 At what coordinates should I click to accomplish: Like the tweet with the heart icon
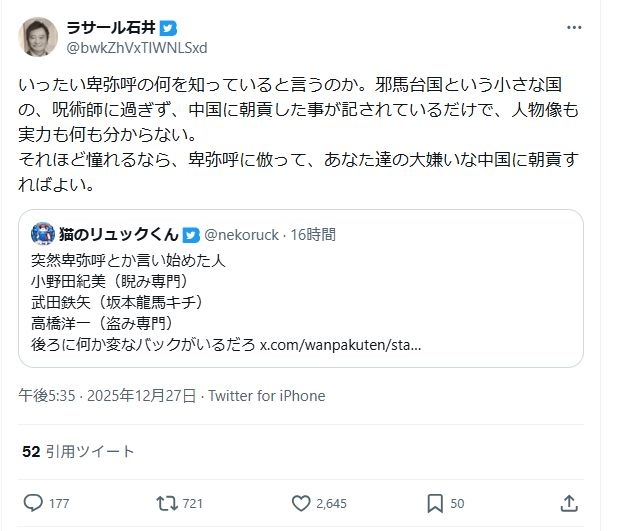(x=302, y=502)
